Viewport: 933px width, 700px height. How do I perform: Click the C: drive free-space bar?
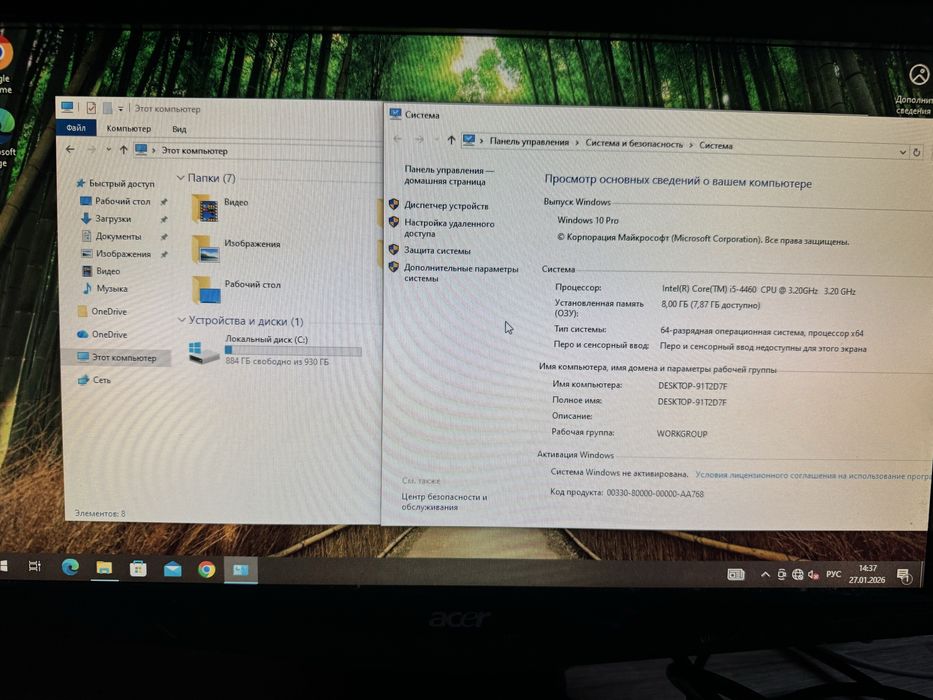293,351
